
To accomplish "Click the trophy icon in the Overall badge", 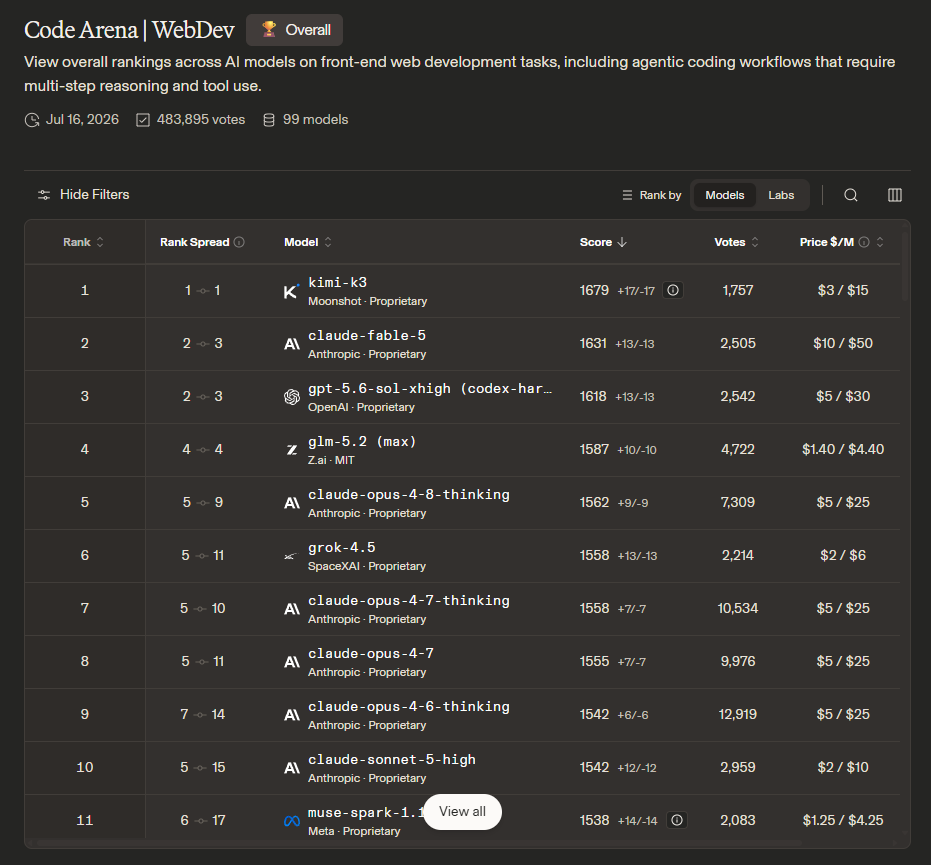I will coord(269,29).
